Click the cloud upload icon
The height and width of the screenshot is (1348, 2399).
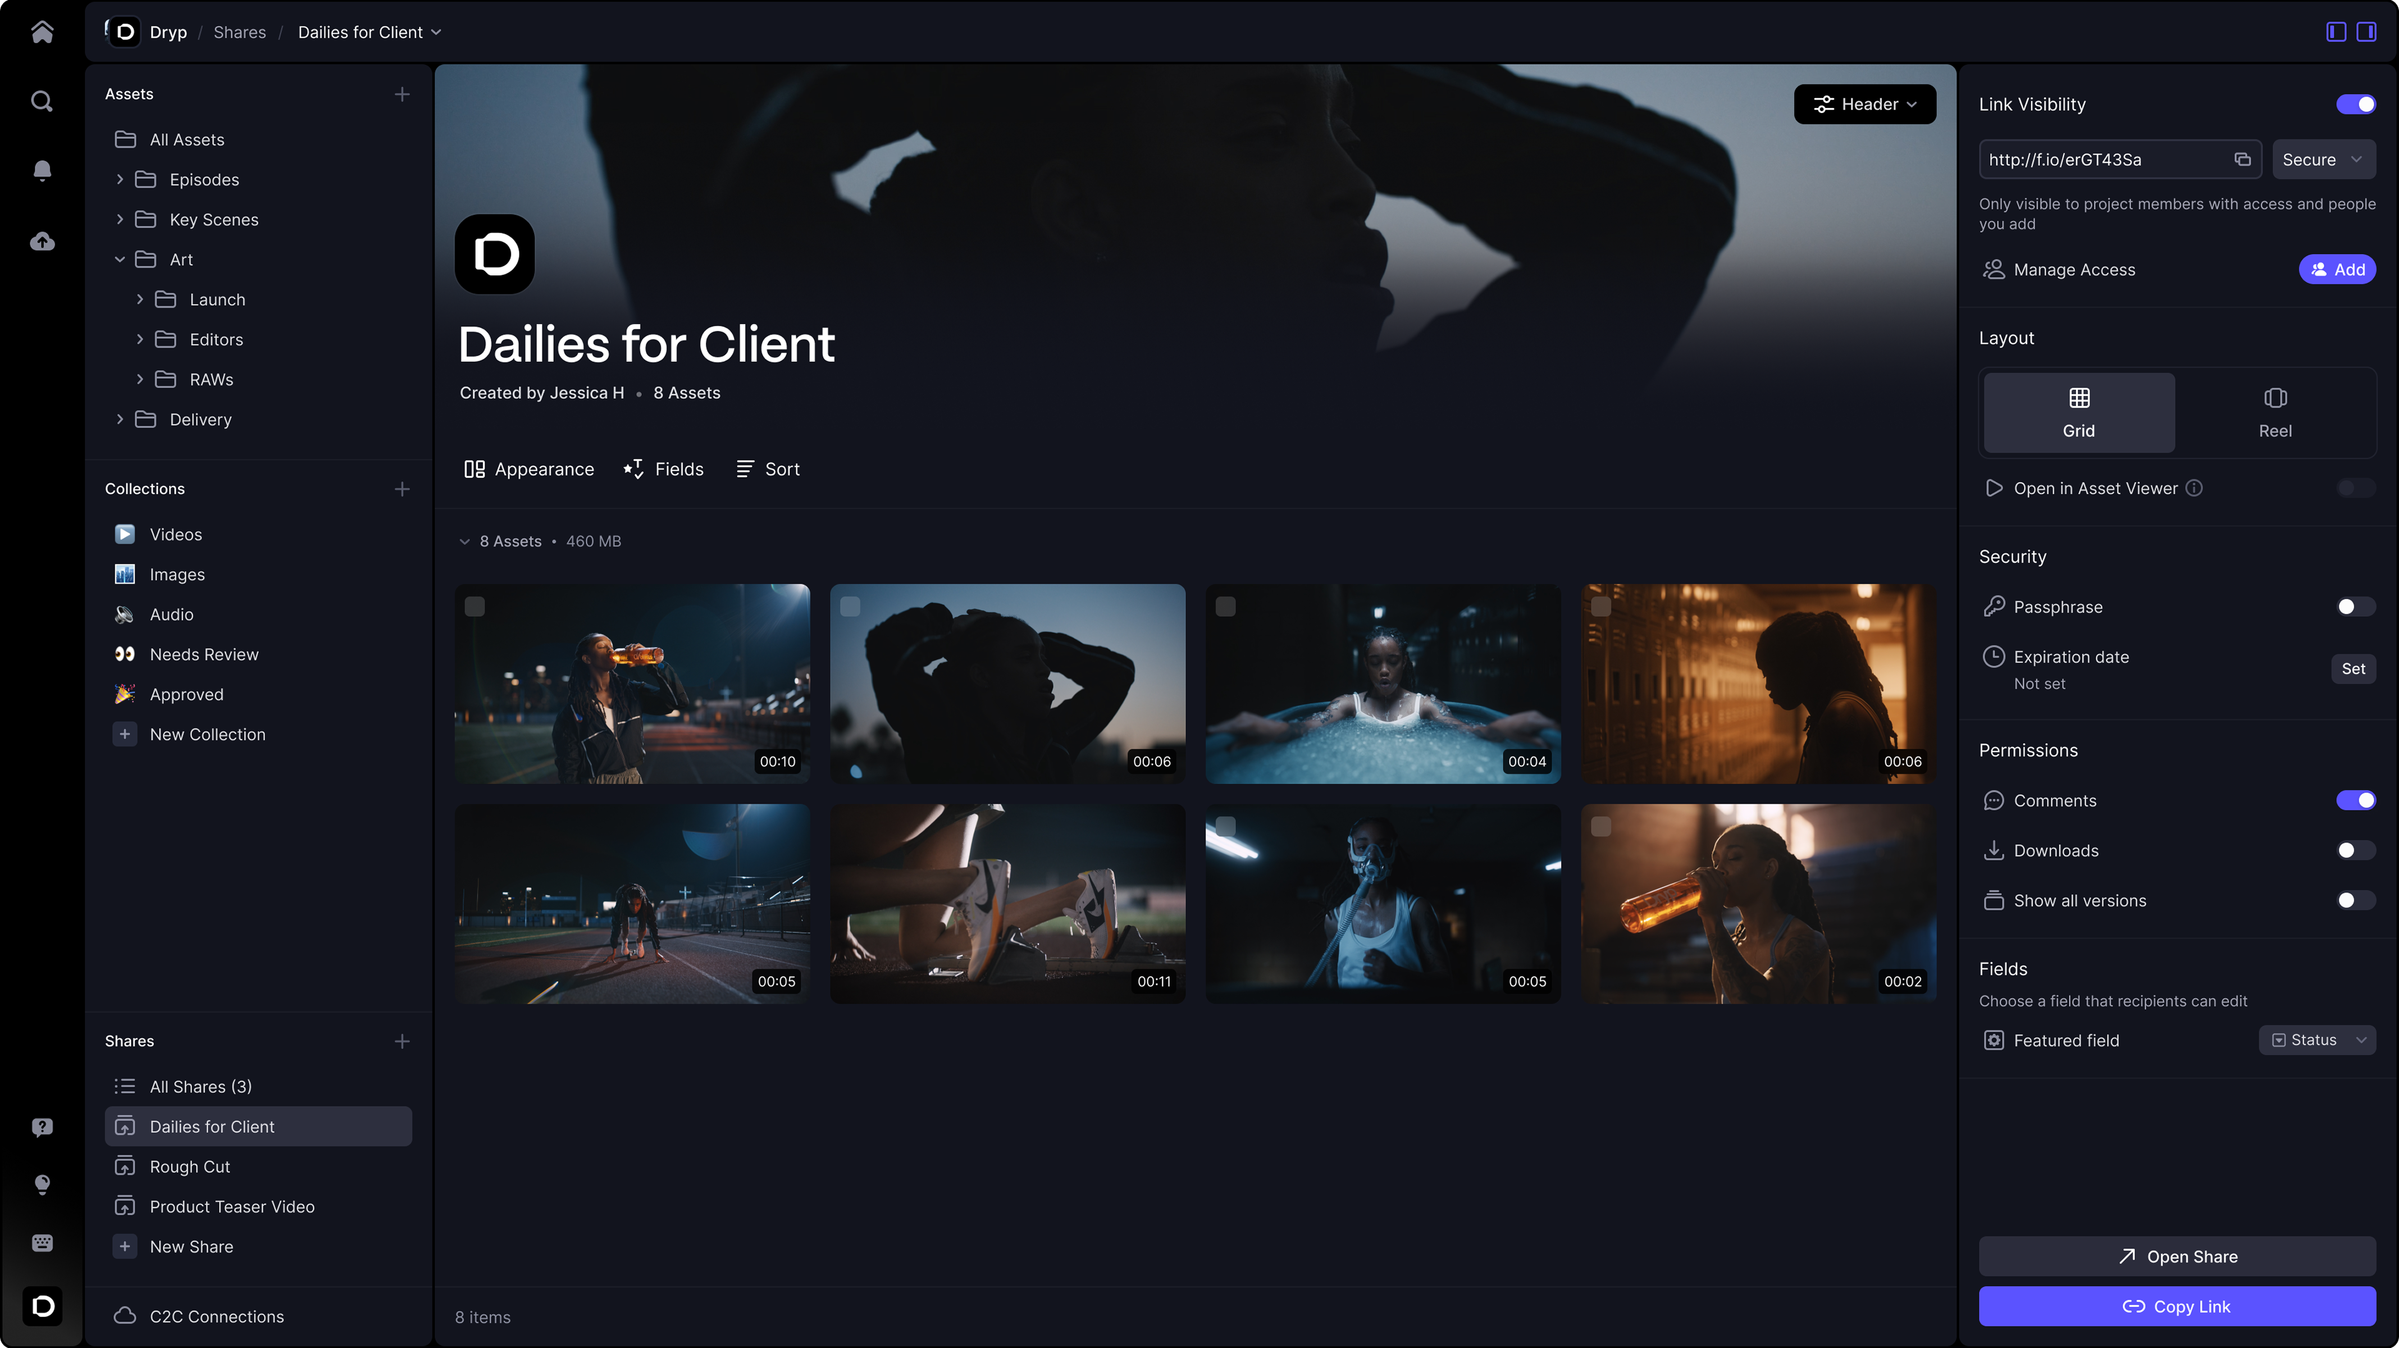pyautogui.click(x=42, y=241)
